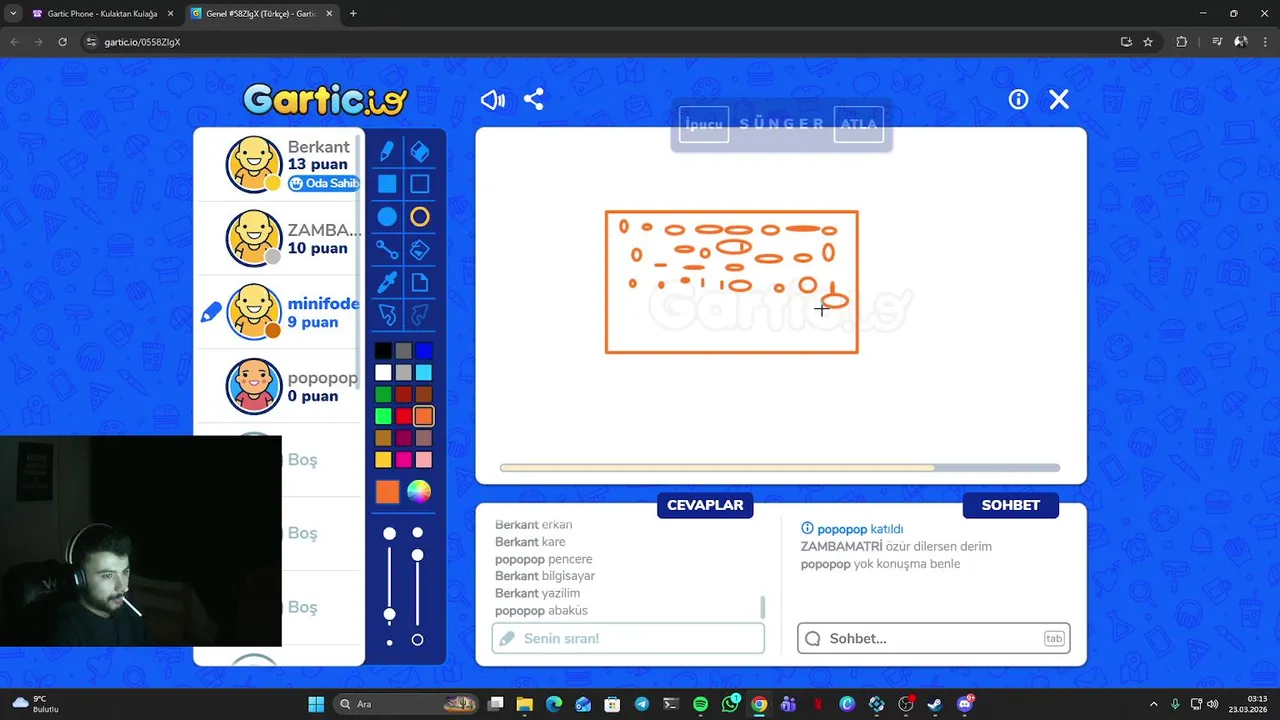
Task: Open a new browser tab
Action: coord(353,14)
